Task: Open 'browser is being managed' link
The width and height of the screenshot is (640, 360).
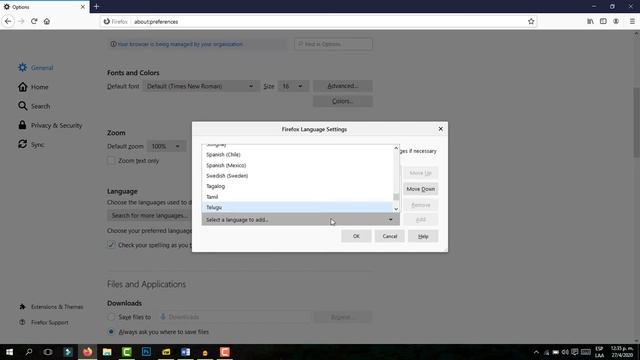Action: [x=180, y=44]
